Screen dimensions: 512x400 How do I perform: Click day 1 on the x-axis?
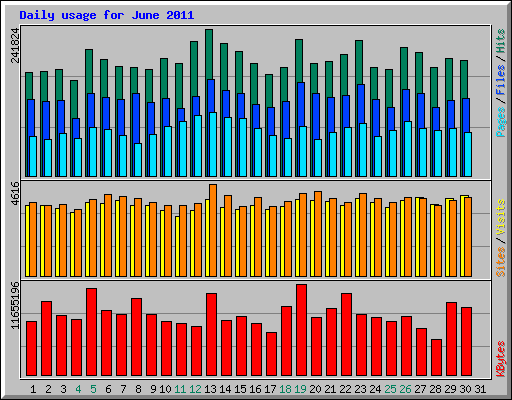[33, 389]
